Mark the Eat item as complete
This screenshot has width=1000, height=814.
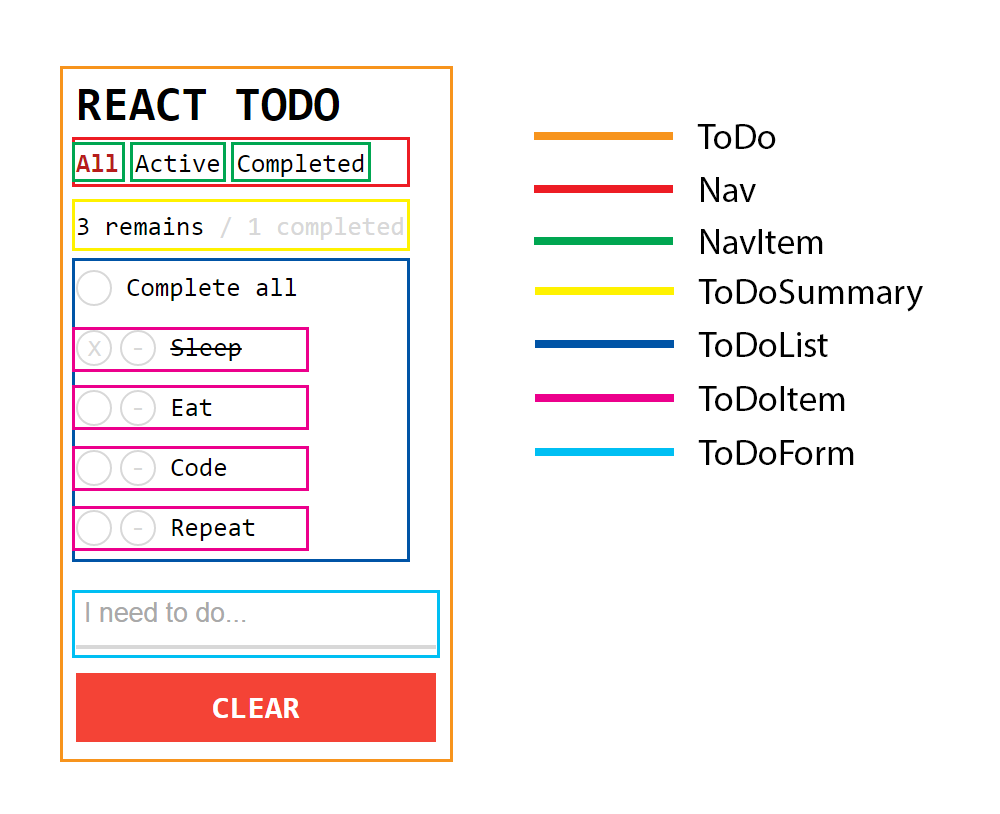(94, 408)
